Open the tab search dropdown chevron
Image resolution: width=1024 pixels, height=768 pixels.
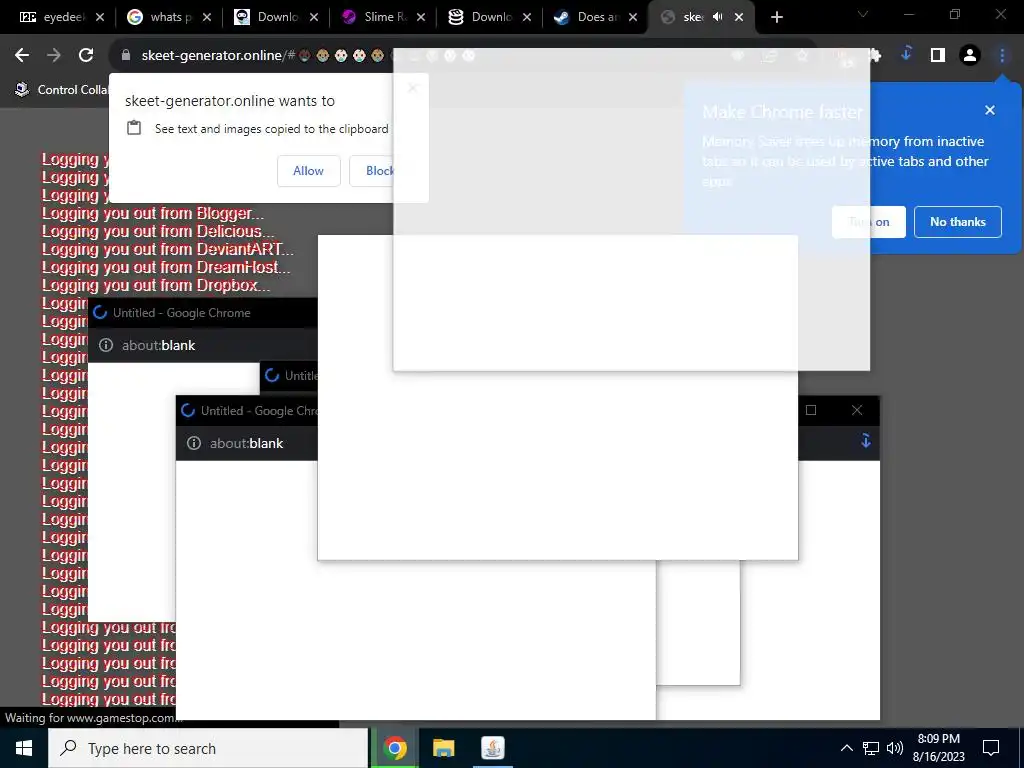863,14
